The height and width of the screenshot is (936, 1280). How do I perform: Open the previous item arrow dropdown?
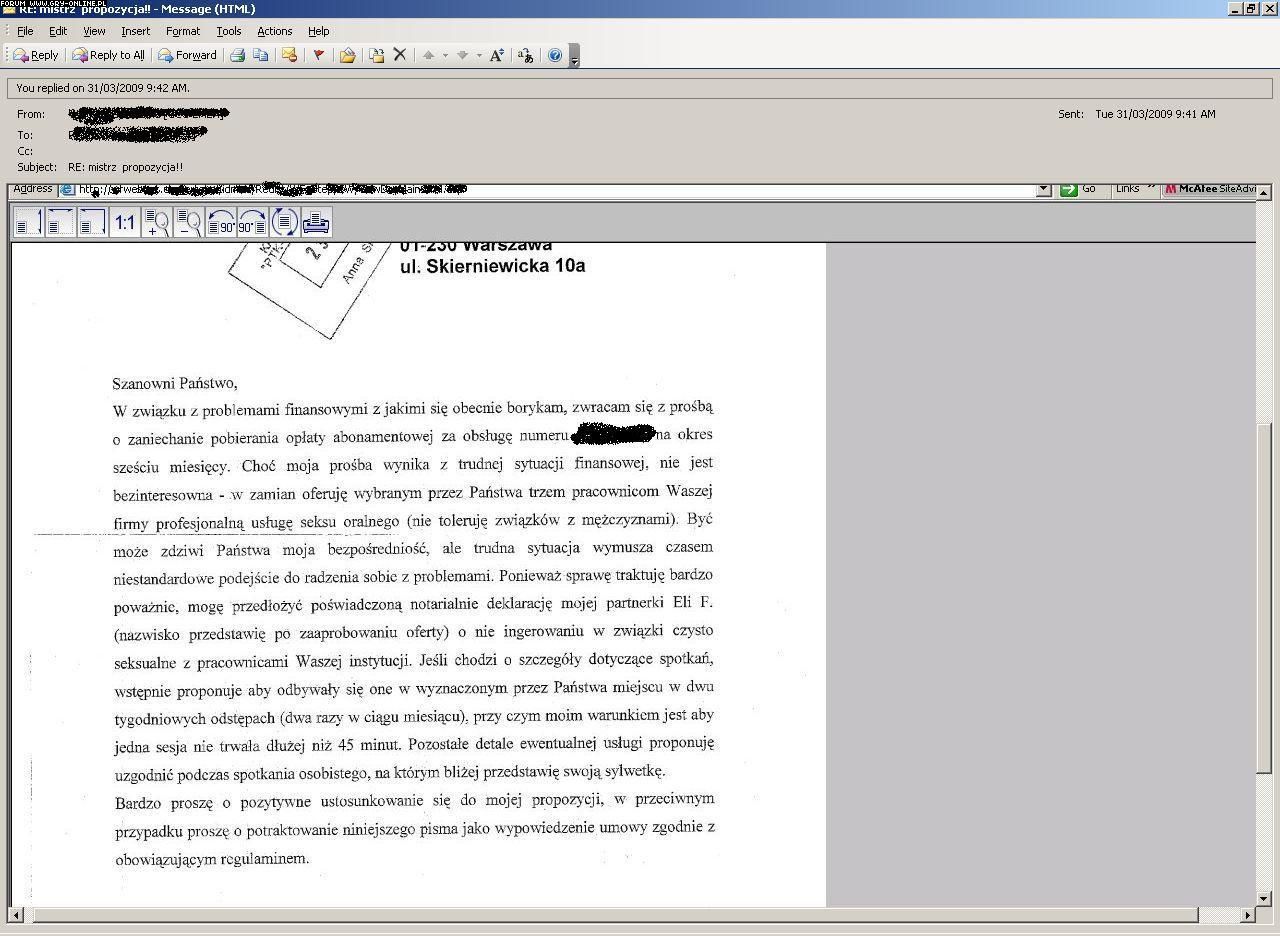click(x=445, y=55)
